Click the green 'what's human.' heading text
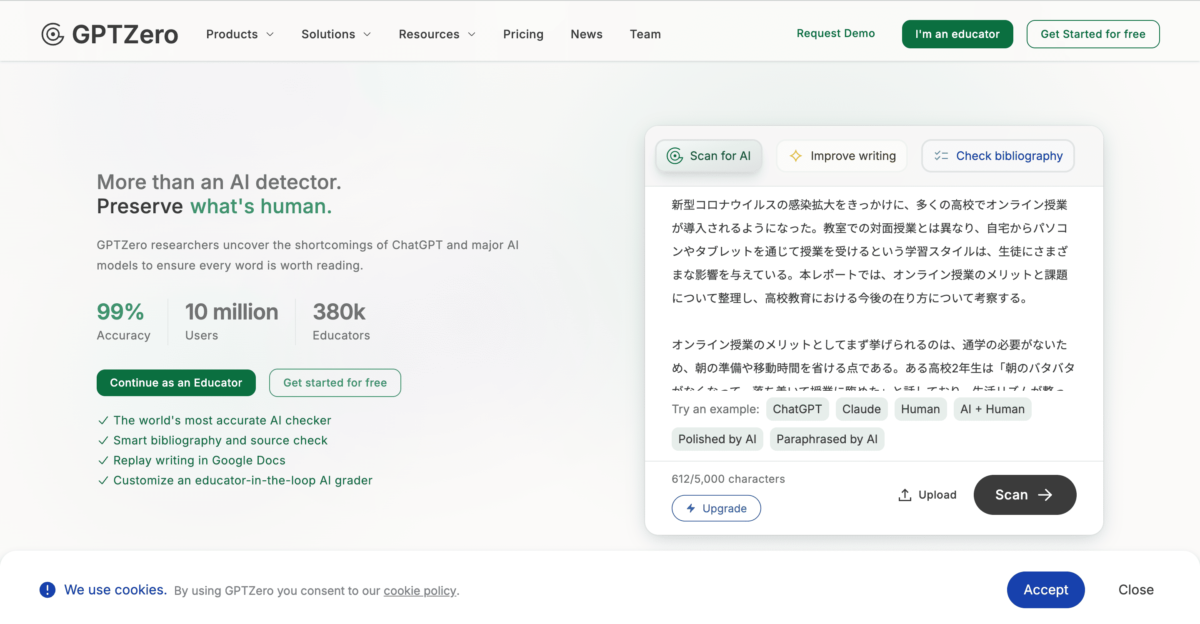 point(261,207)
